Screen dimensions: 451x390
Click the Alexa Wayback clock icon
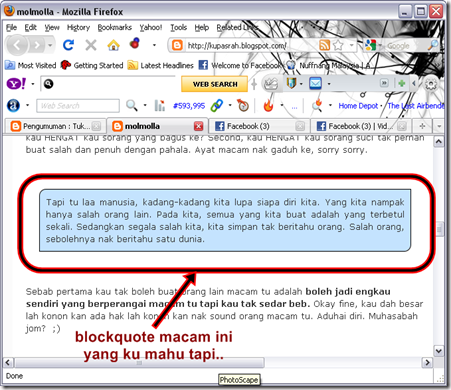click(x=243, y=106)
